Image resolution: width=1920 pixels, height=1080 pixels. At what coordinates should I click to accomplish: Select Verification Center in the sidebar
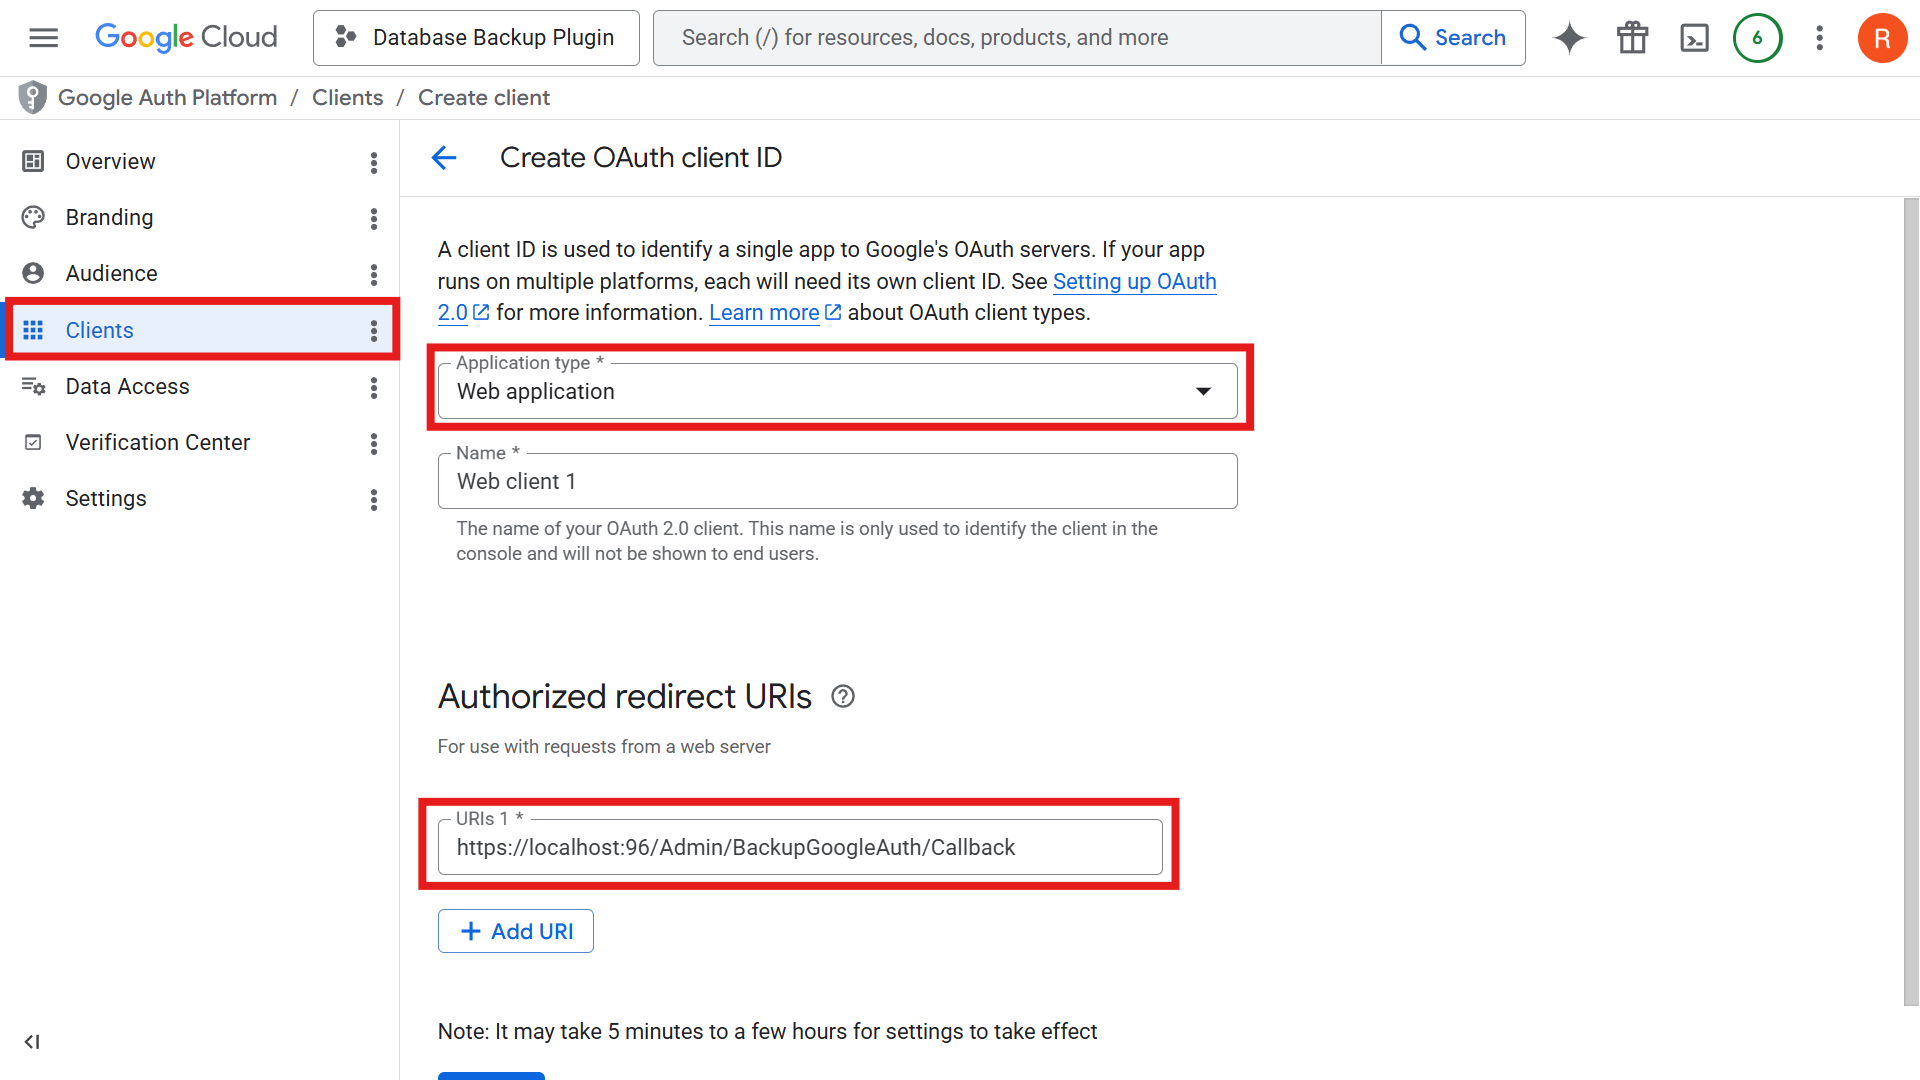coord(157,443)
